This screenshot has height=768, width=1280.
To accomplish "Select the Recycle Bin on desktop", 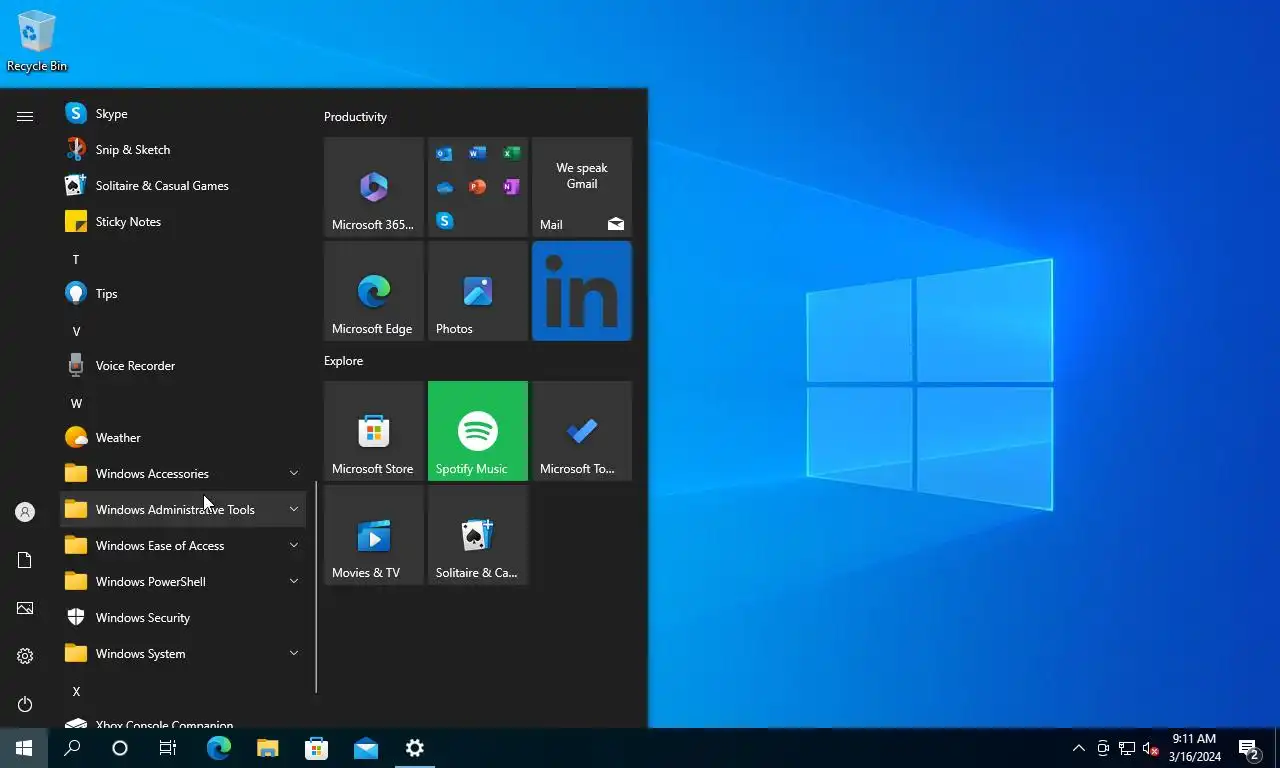I will [x=37, y=41].
